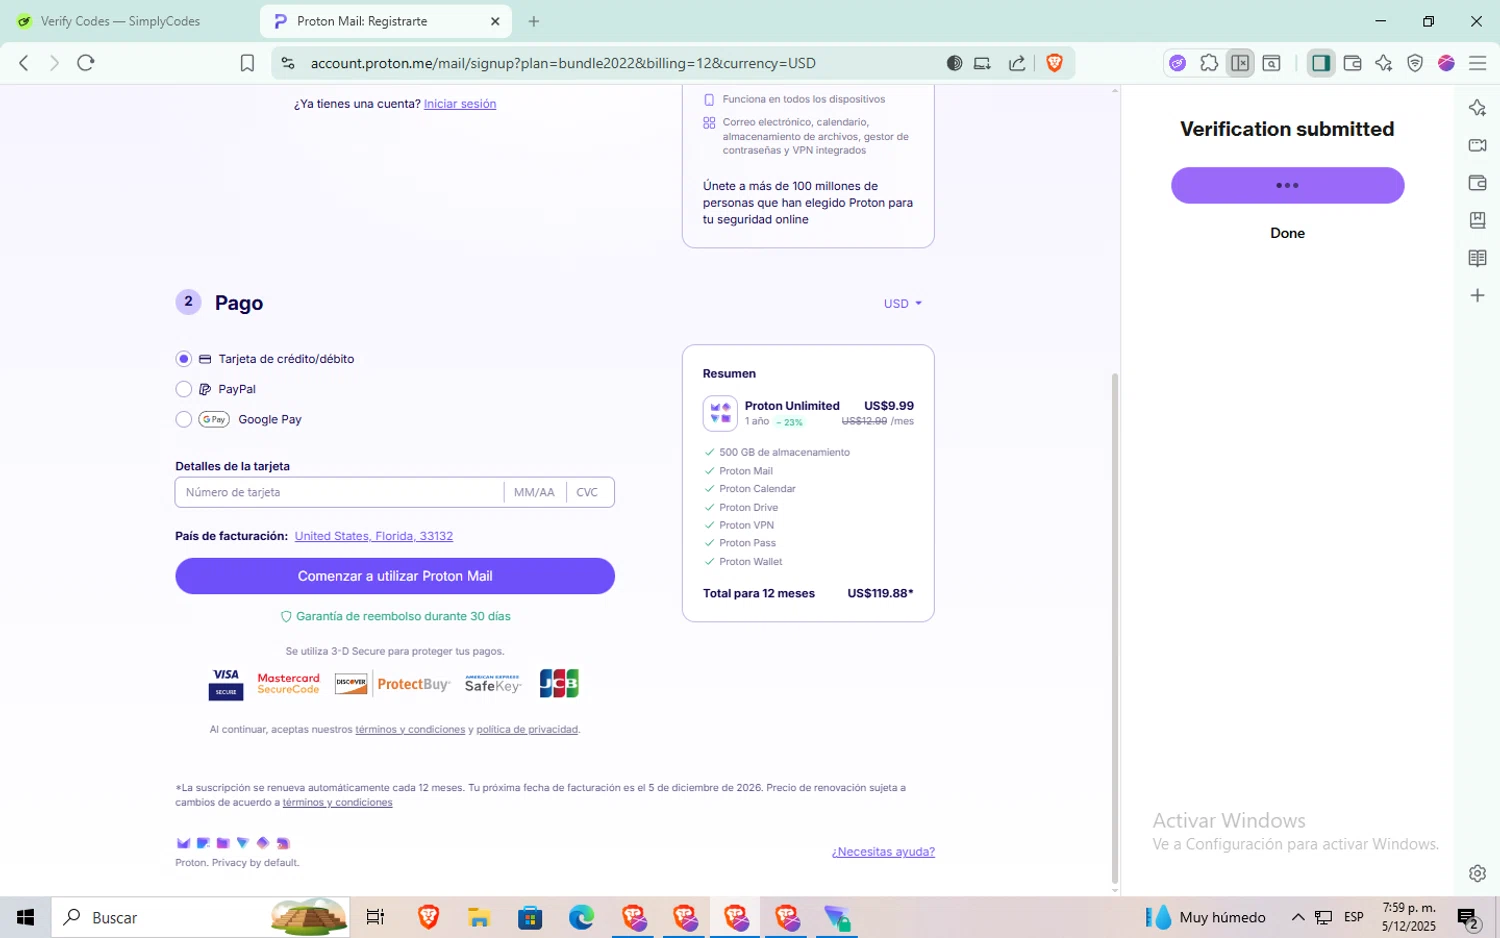Click the Muy húmedo weather widget

1206,917
